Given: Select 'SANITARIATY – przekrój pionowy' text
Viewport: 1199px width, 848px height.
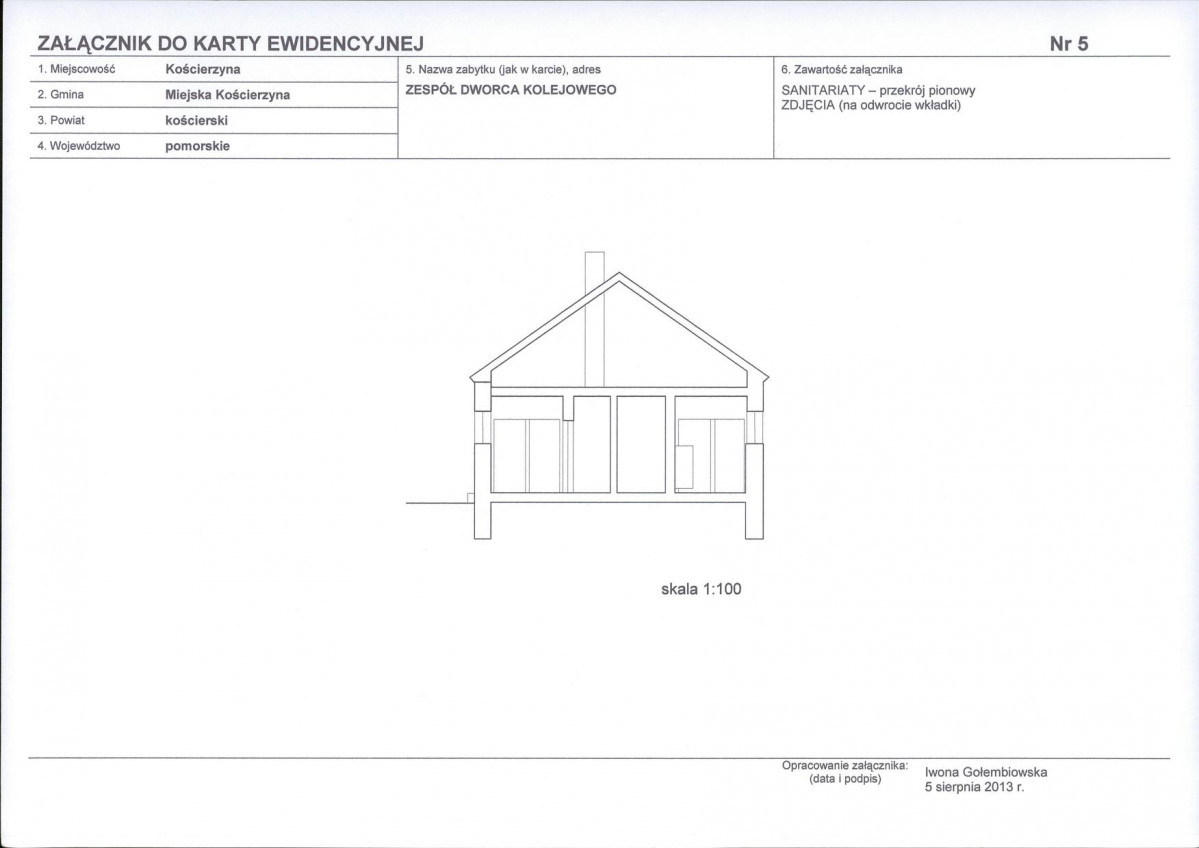Looking at the screenshot, I should click(x=877, y=90).
